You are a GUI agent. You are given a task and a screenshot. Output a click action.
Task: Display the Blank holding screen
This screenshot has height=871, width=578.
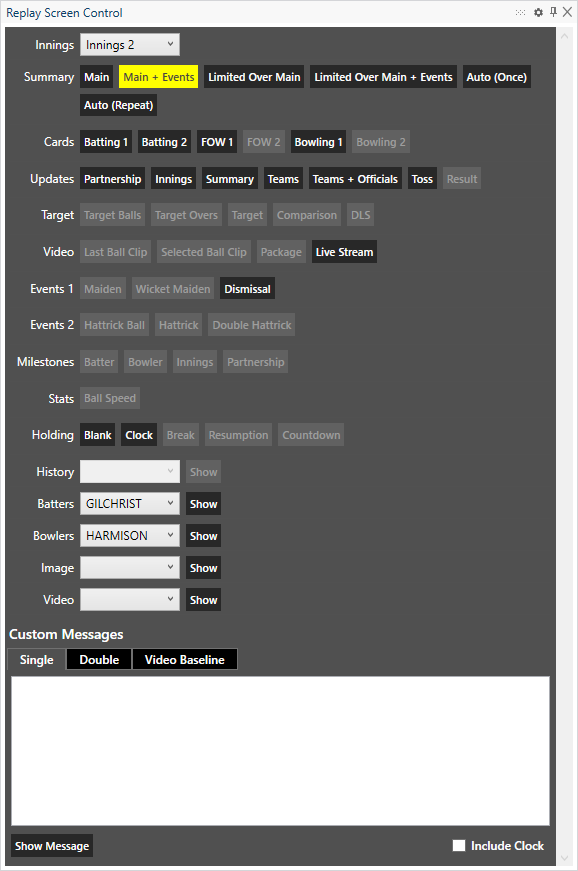coord(98,435)
